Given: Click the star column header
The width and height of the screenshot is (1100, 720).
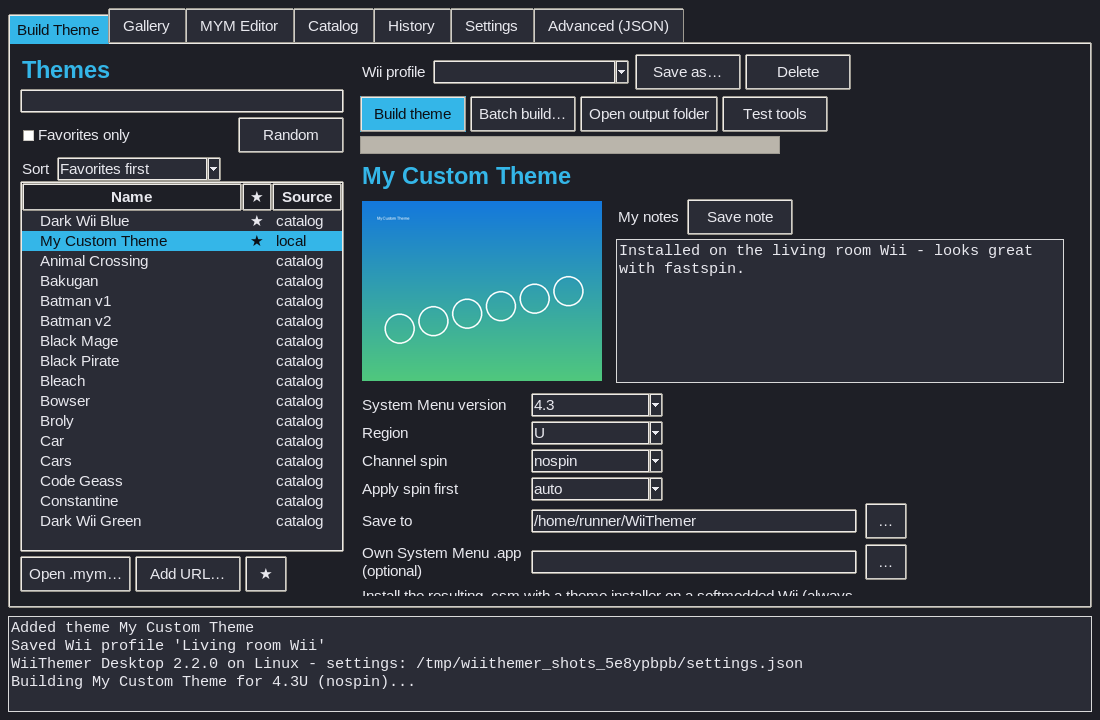Looking at the screenshot, I should [x=257, y=197].
